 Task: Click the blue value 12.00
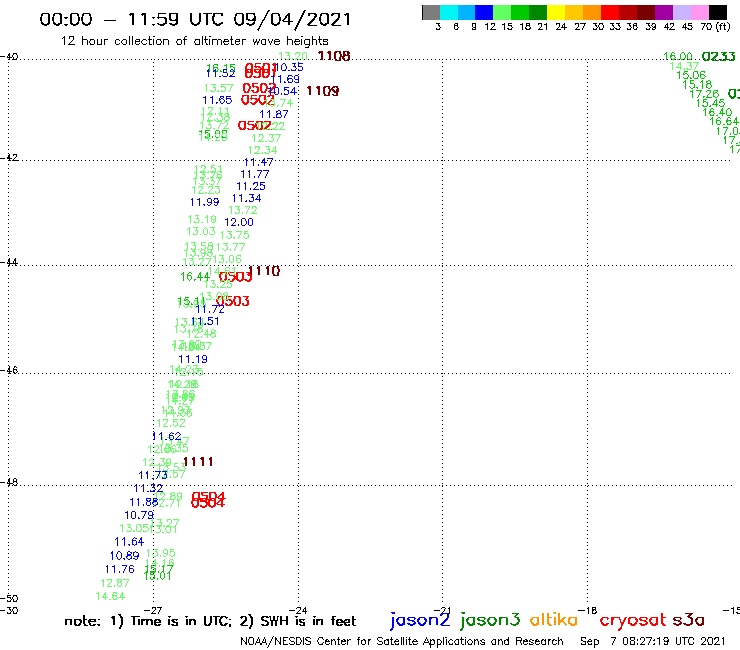239,222
